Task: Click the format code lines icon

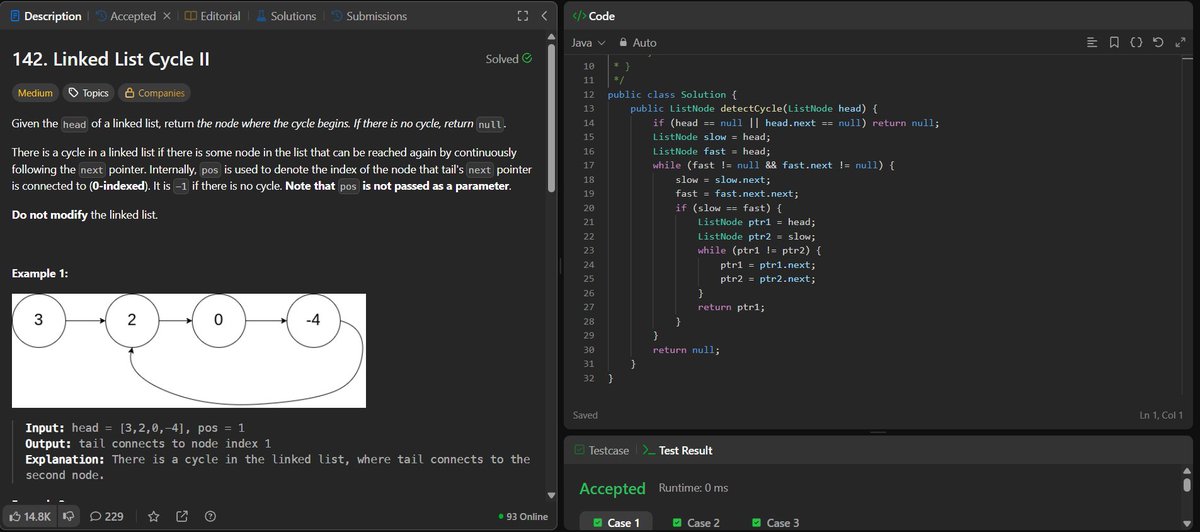Action: coord(1092,43)
